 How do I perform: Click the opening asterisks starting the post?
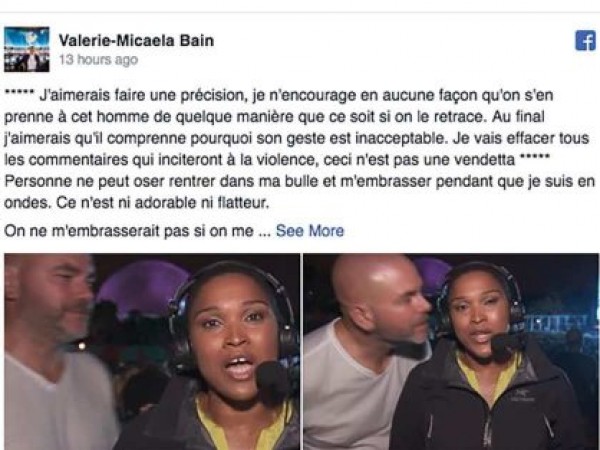click(19, 92)
